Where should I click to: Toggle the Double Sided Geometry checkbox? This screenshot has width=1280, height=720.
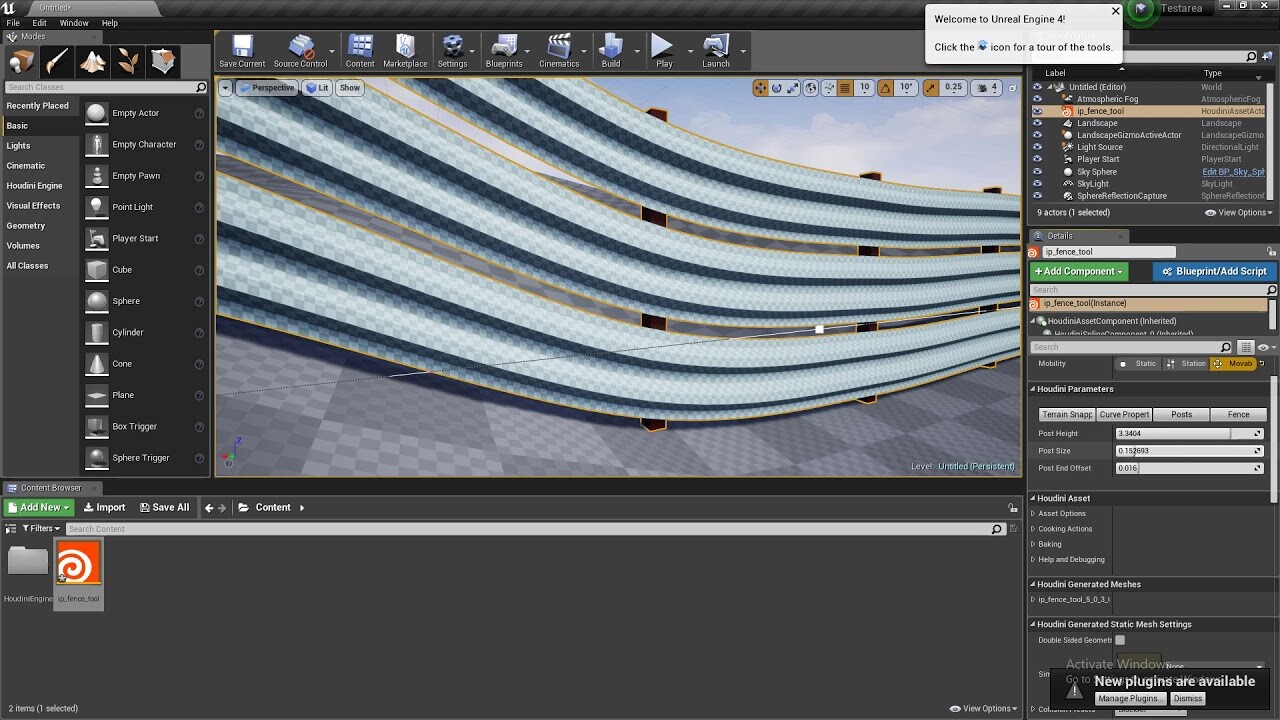tap(1119, 640)
